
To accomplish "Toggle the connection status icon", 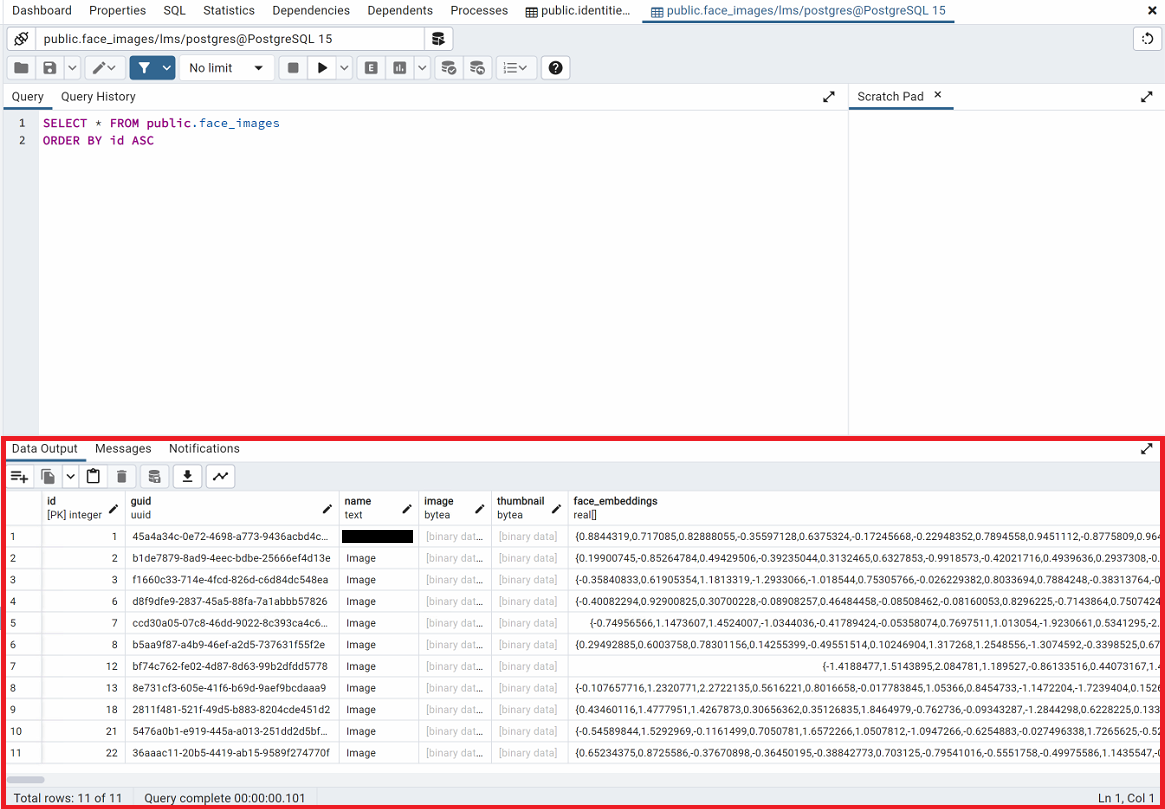I will point(21,39).
